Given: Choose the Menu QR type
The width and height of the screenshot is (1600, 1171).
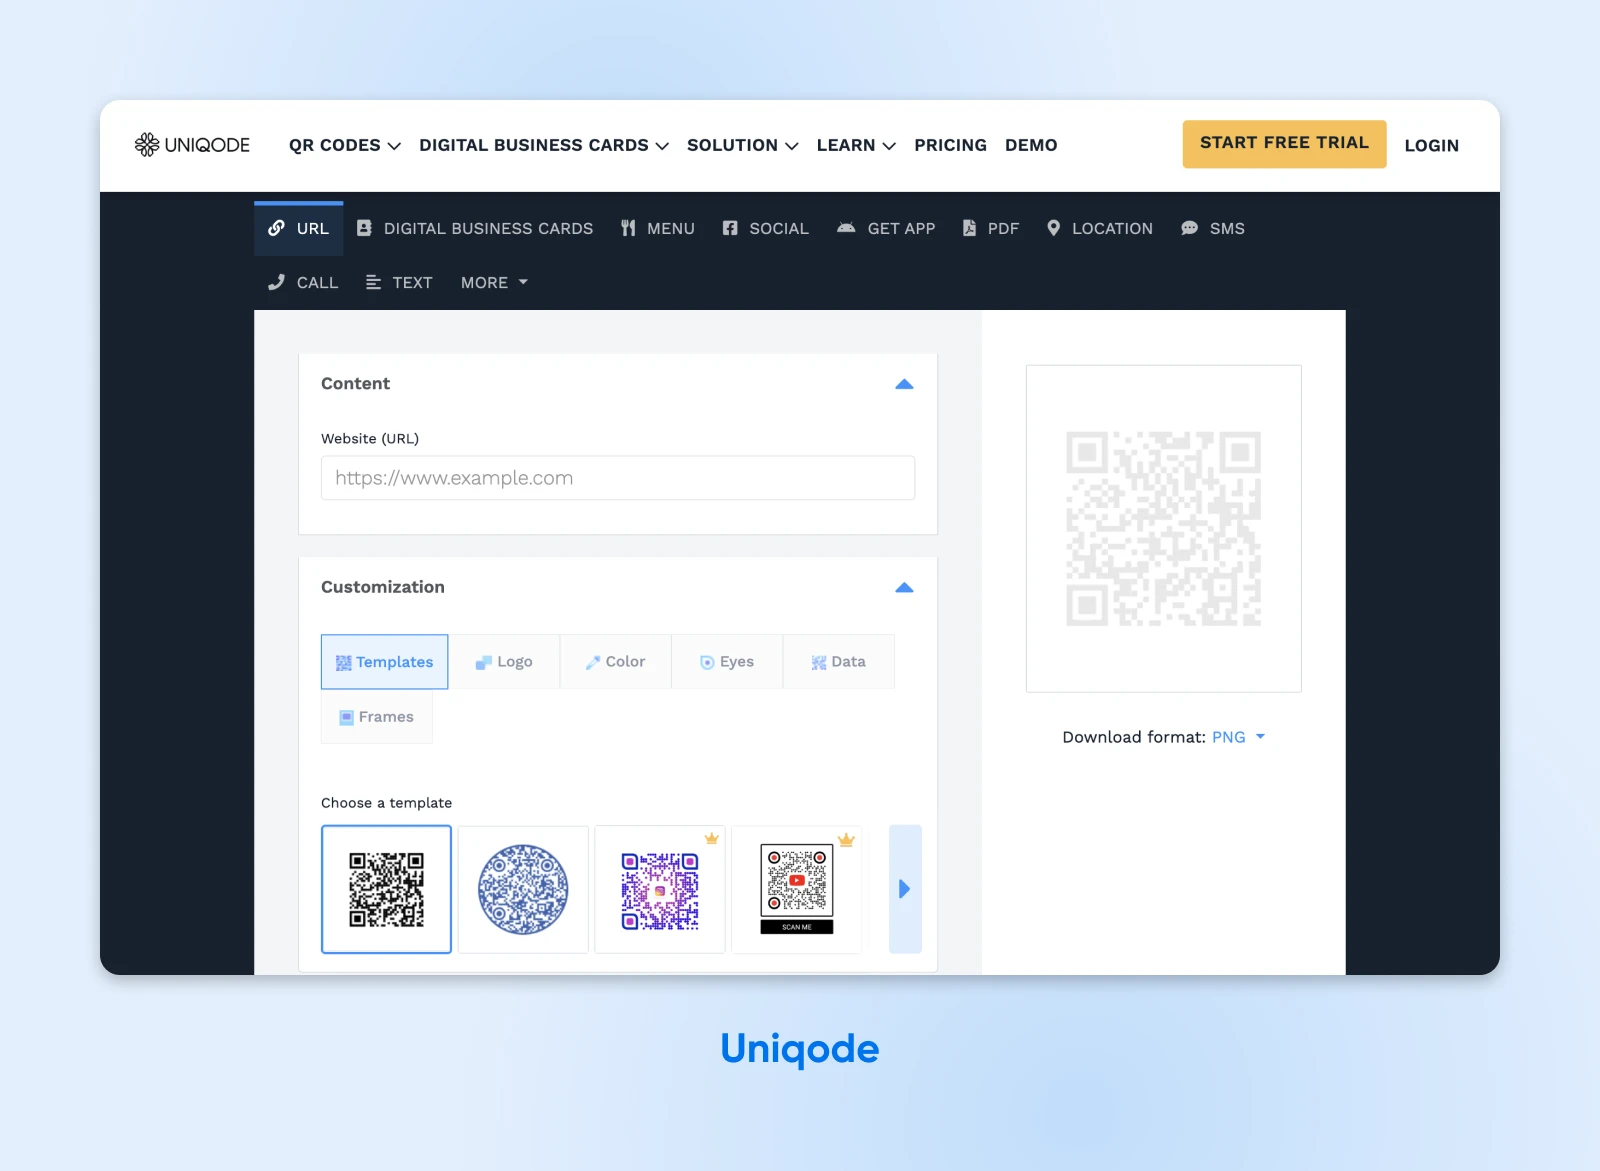Looking at the screenshot, I should click(x=657, y=228).
